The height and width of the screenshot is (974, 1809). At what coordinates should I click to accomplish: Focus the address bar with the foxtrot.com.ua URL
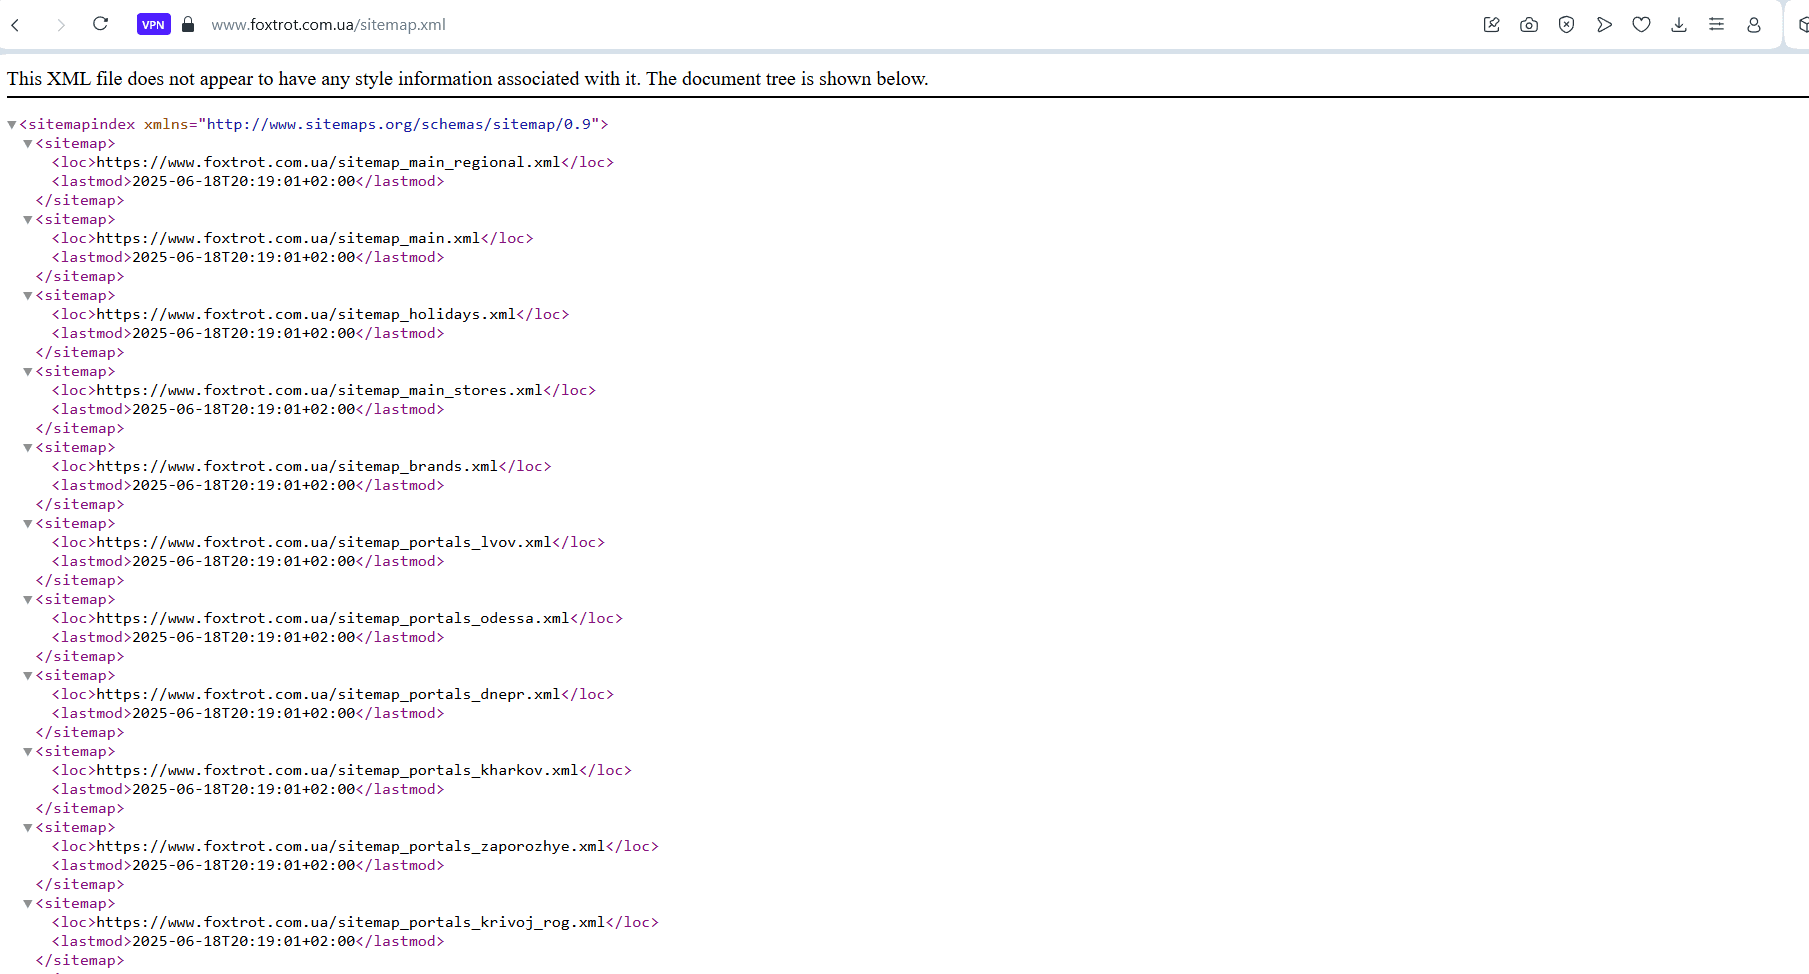pyautogui.click(x=328, y=25)
